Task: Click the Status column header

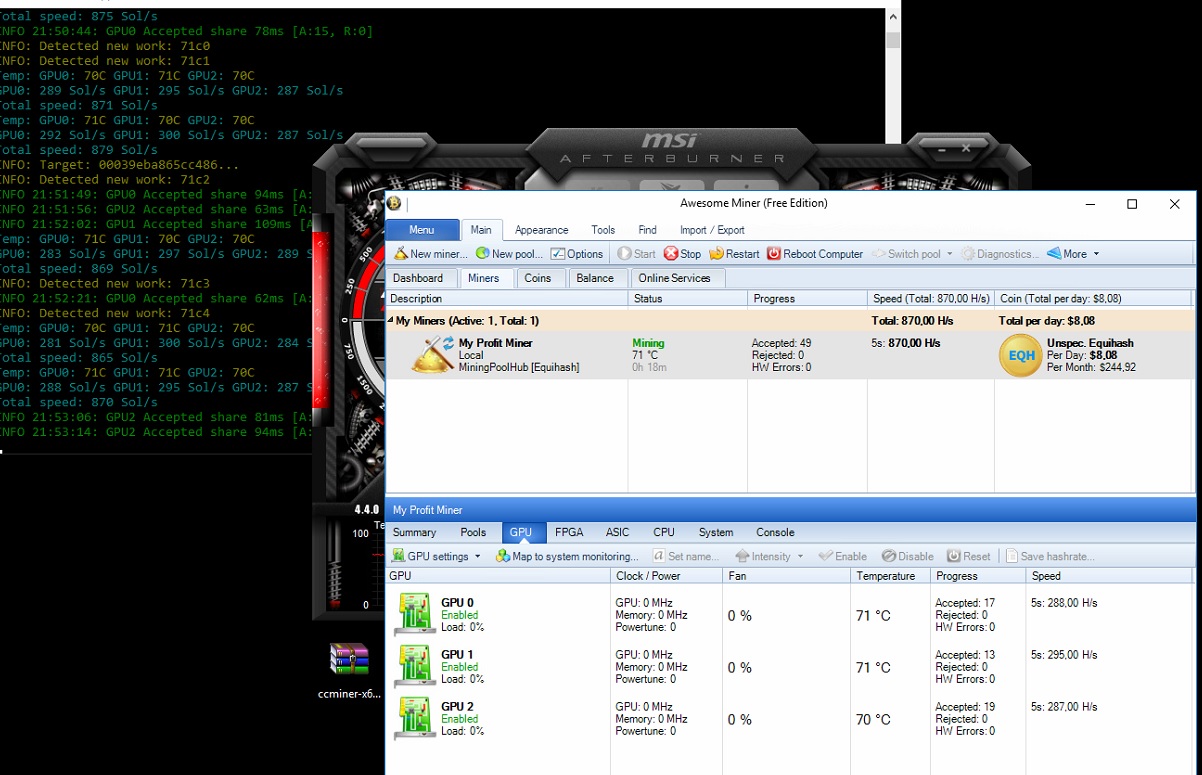Action: coord(688,298)
